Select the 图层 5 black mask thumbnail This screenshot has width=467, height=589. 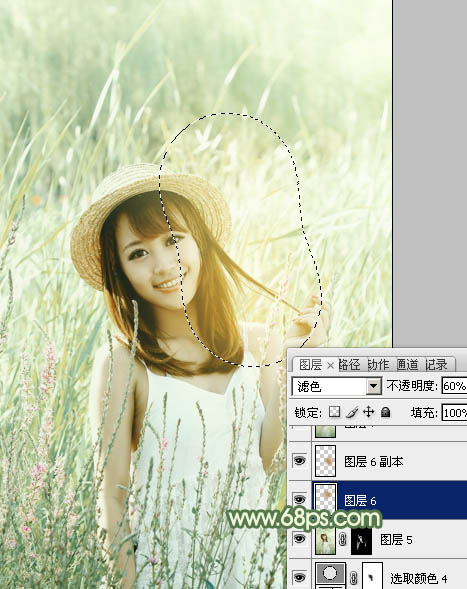(x=361, y=540)
